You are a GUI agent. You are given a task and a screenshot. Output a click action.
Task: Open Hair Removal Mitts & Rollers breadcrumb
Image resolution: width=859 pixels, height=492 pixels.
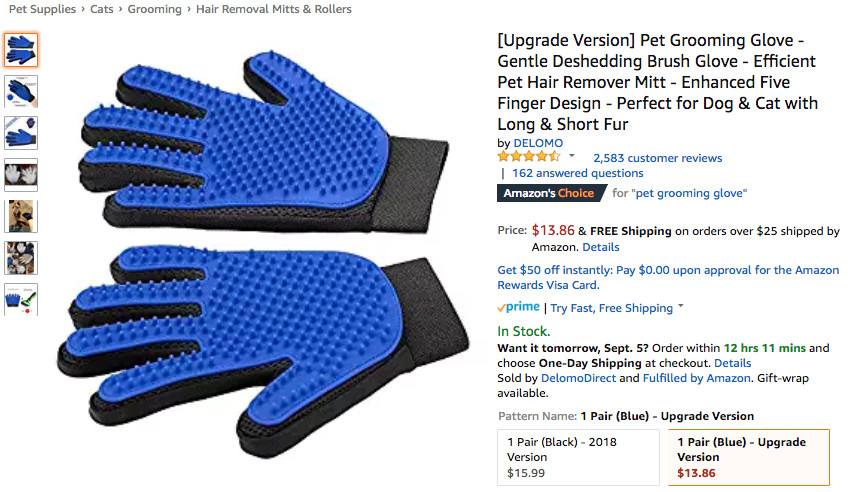tap(274, 9)
